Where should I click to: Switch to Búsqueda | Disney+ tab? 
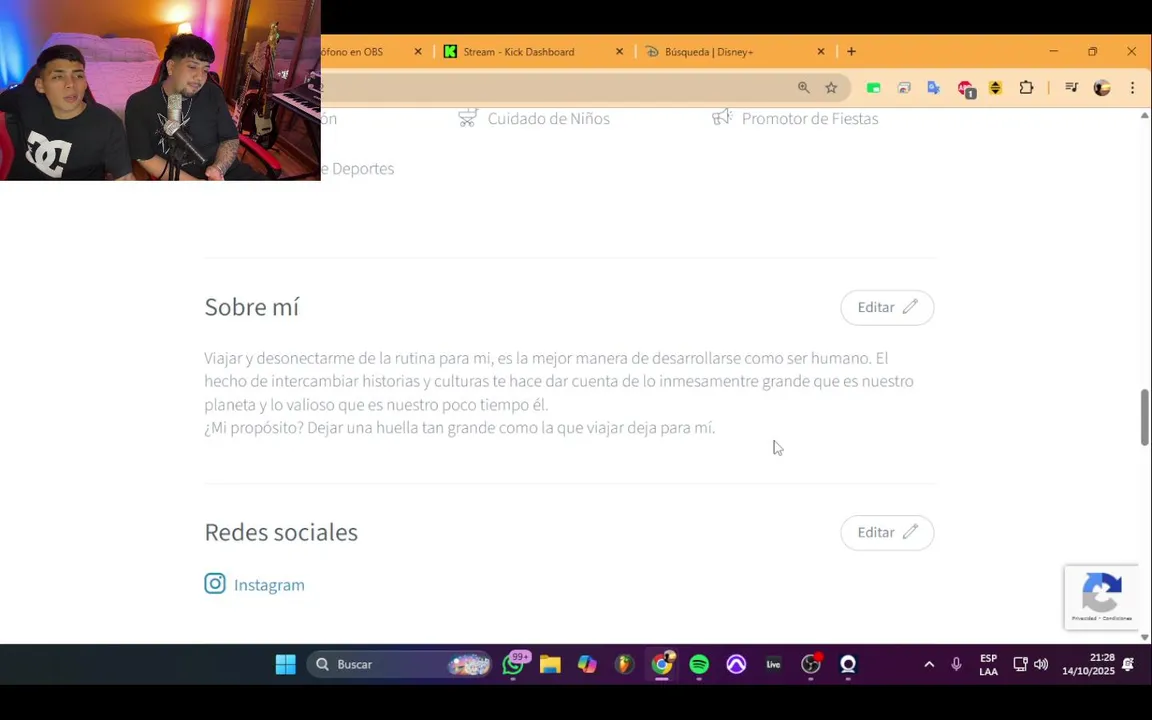[x=709, y=51]
